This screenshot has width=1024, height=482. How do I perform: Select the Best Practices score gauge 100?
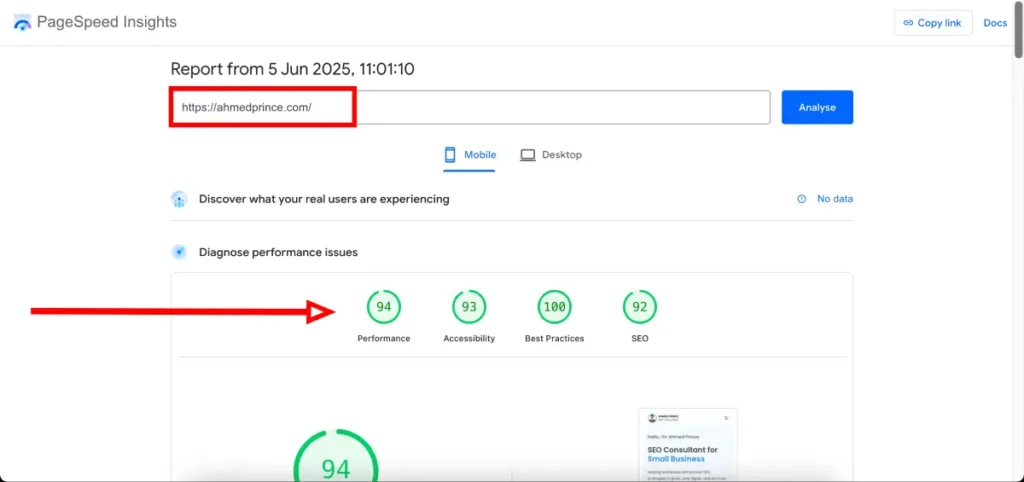pos(554,307)
